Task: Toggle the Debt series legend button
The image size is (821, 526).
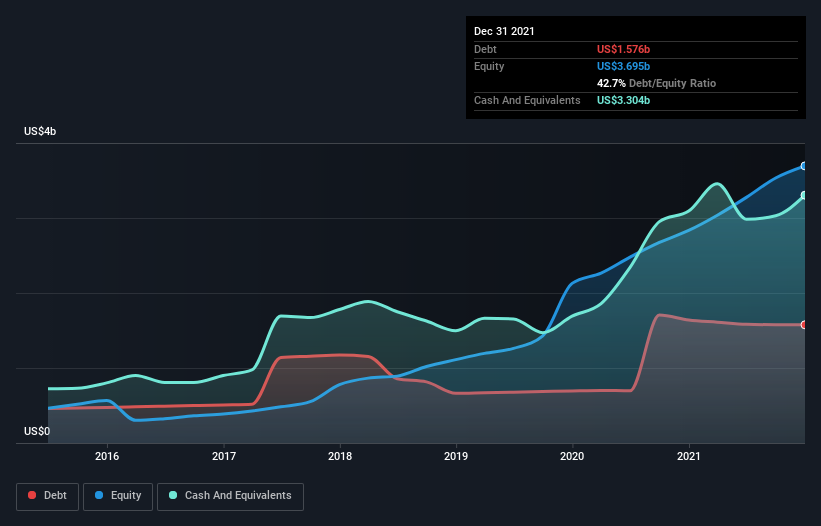Action: [x=47, y=496]
